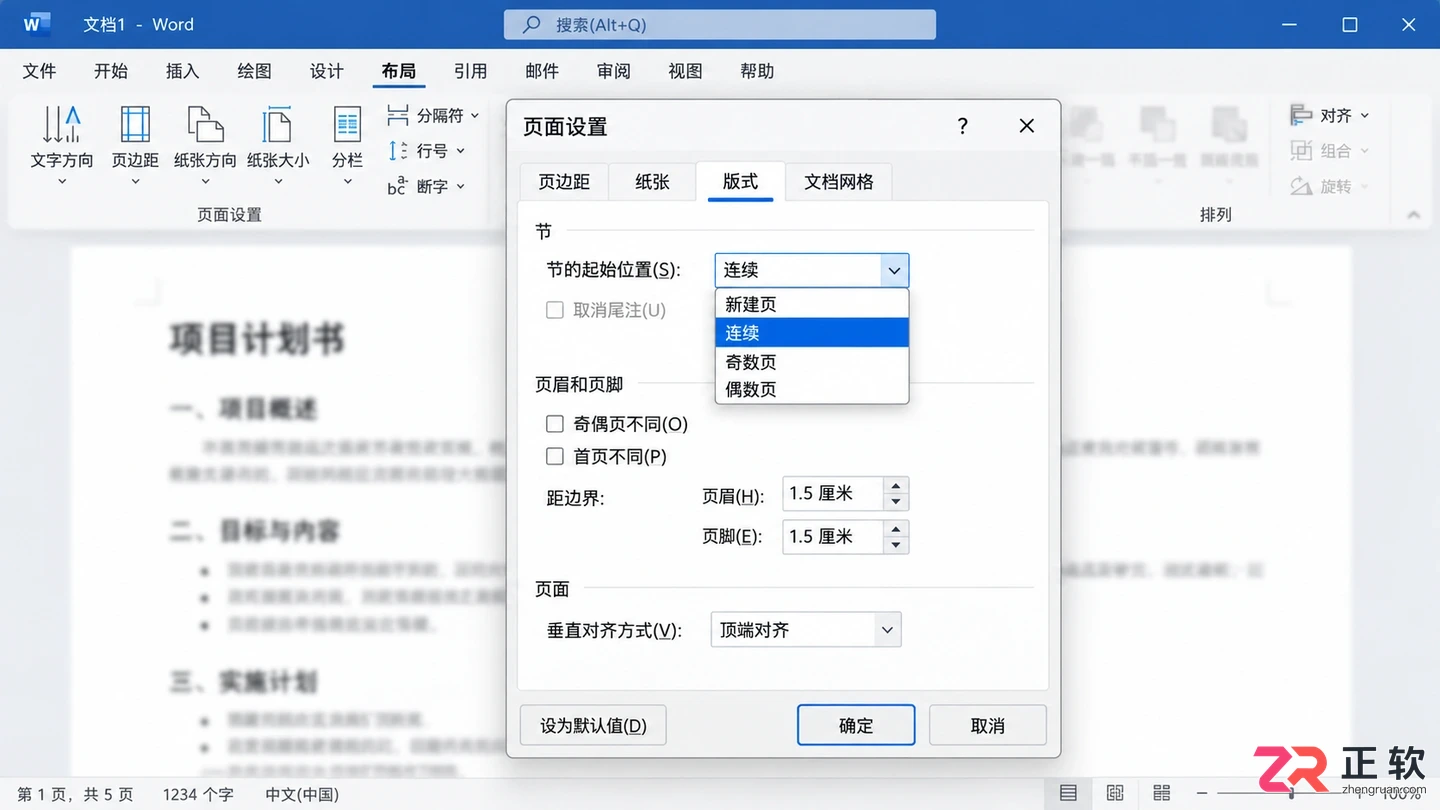Open the 节的起始位置 combo box arrow

(894, 270)
